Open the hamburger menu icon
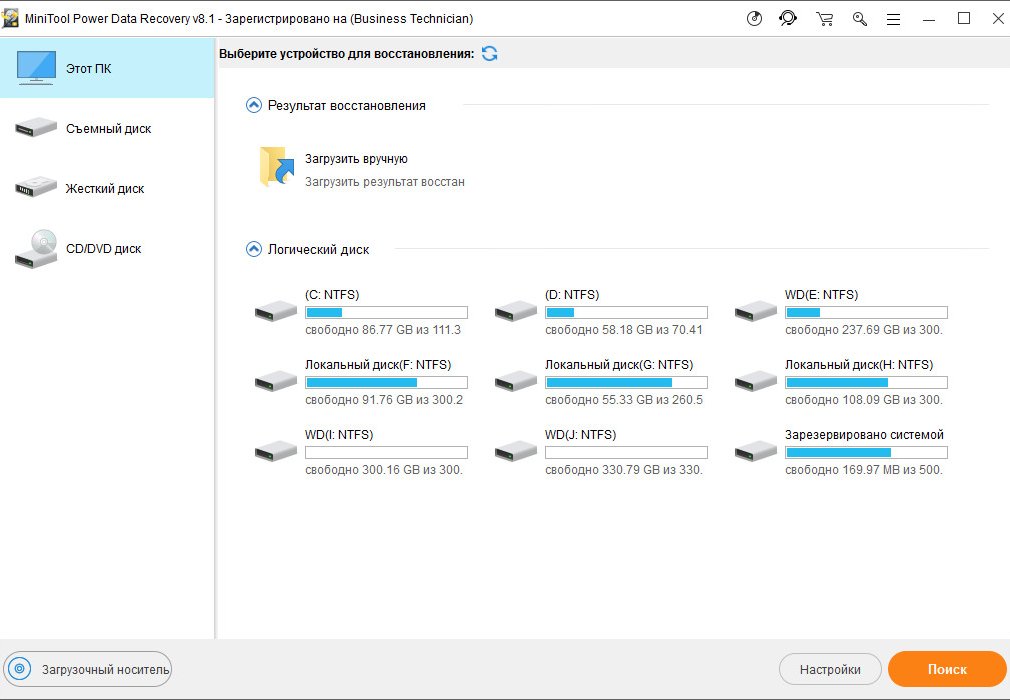Viewport: 1010px width, 700px height. point(893,19)
